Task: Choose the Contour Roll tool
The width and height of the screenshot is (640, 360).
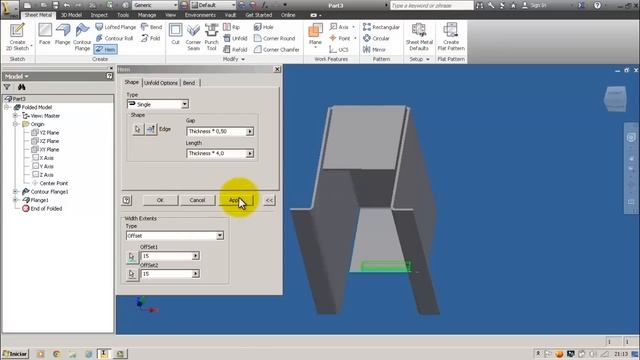Action: (x=114, y=38)
